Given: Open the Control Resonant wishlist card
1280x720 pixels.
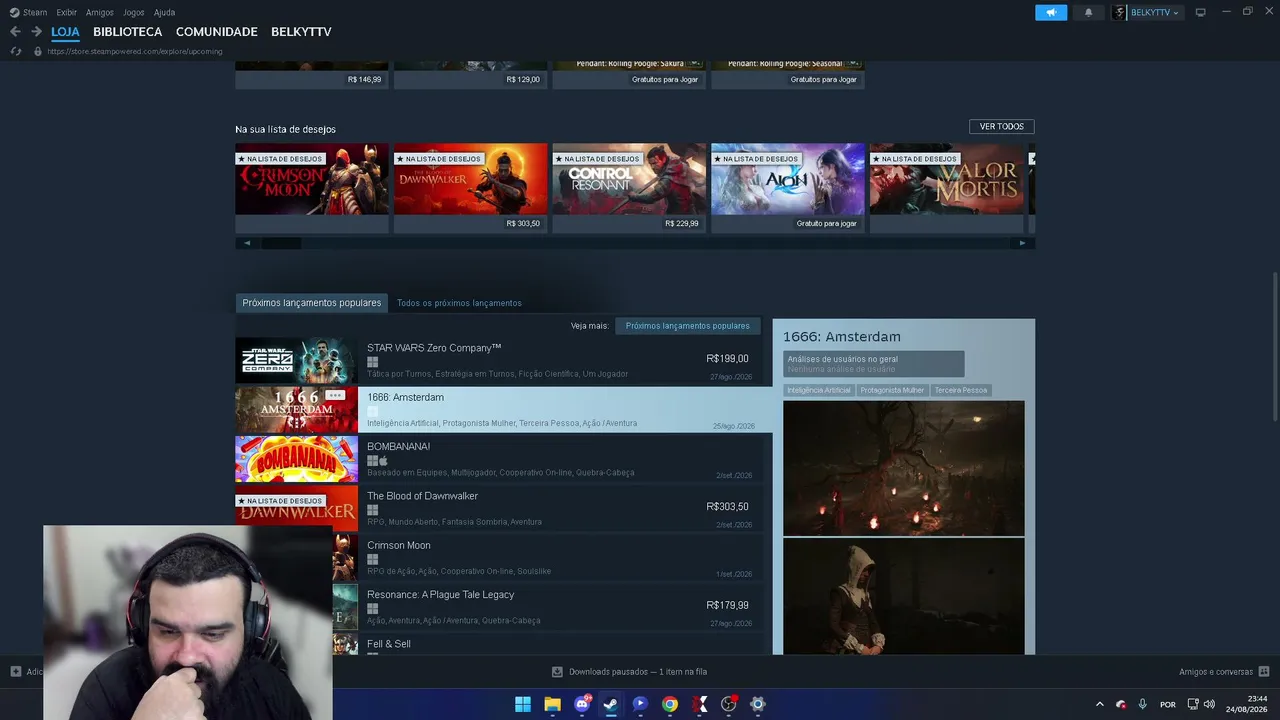Looking at the screenshot, I should pyautogui.click(x=629, y=188).
